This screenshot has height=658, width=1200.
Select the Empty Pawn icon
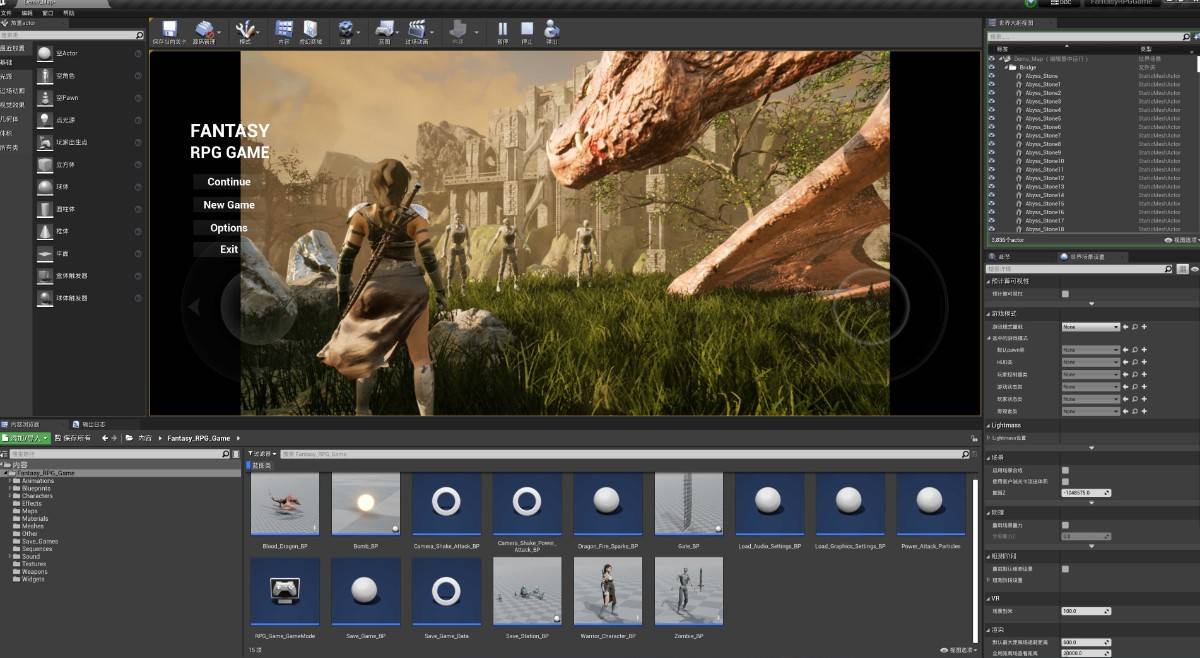pos(45,98)
